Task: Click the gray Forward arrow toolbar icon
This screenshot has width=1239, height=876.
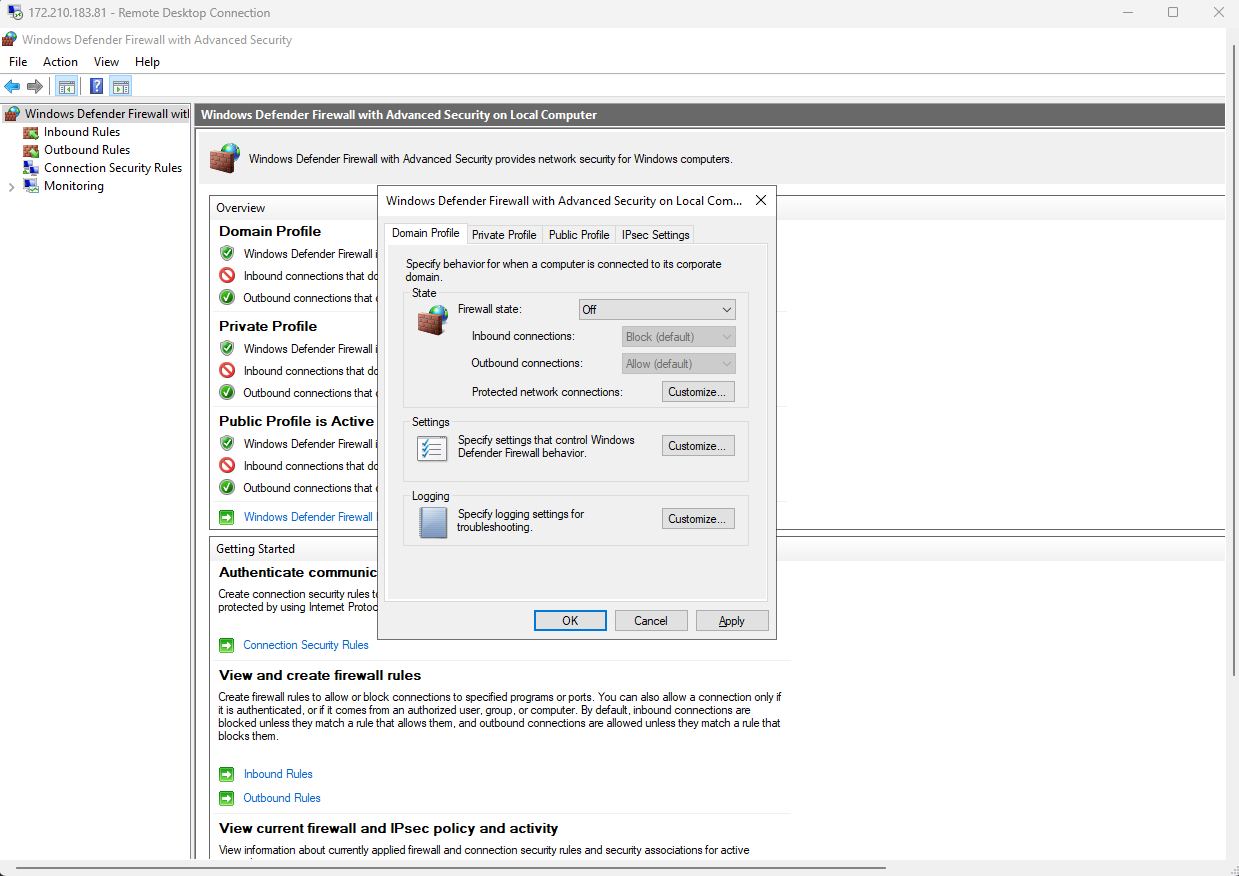Action: click(35, 86)
